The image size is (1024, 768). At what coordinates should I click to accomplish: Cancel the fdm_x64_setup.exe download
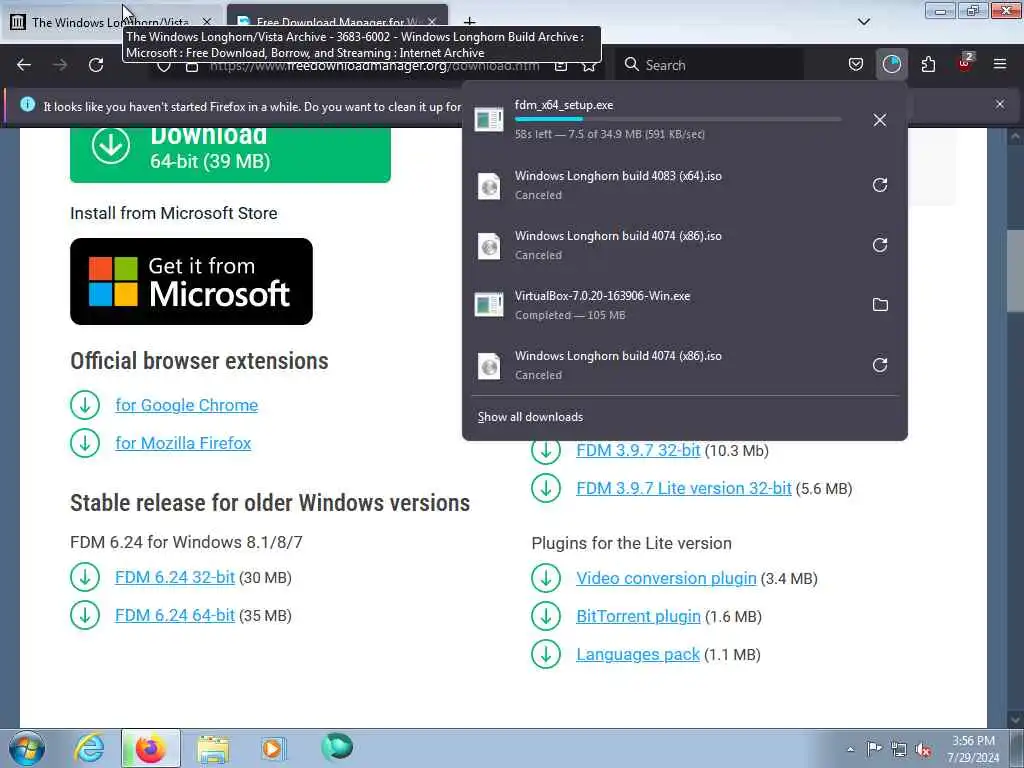(880, 120)
